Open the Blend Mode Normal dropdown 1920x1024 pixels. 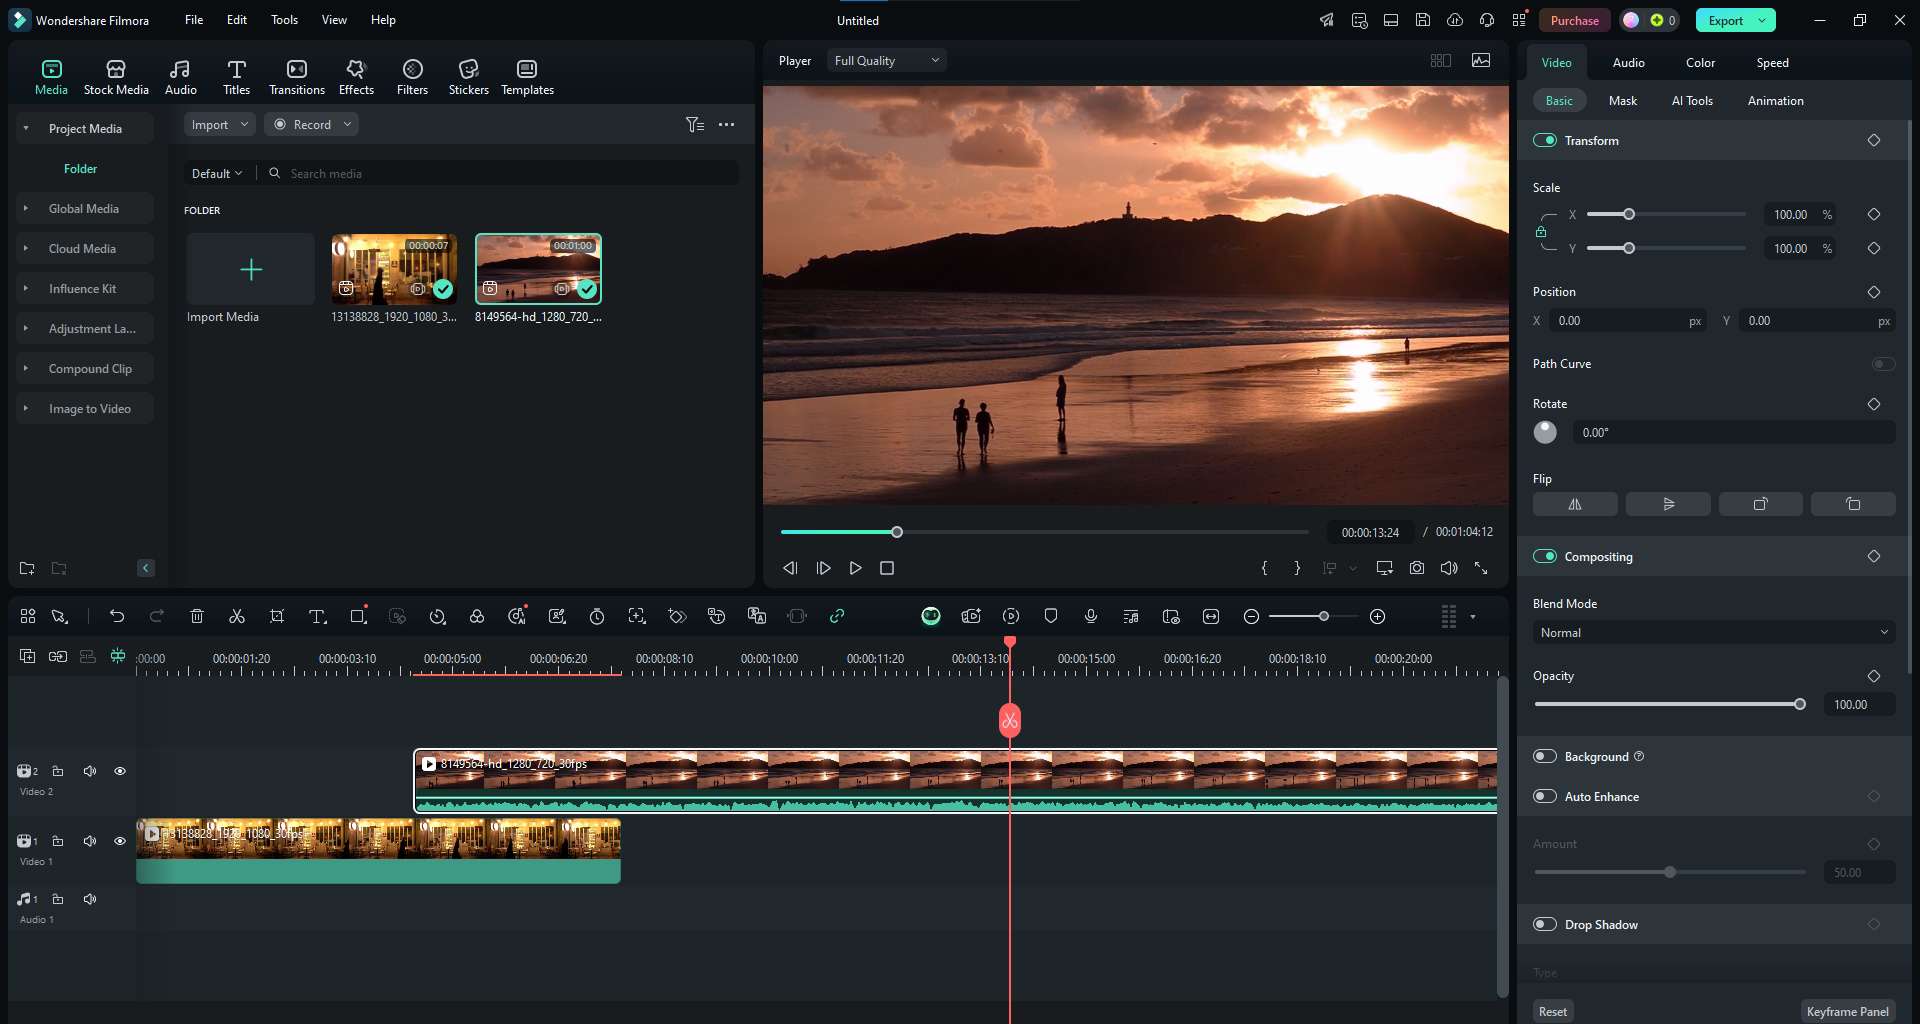(1714, 632)
